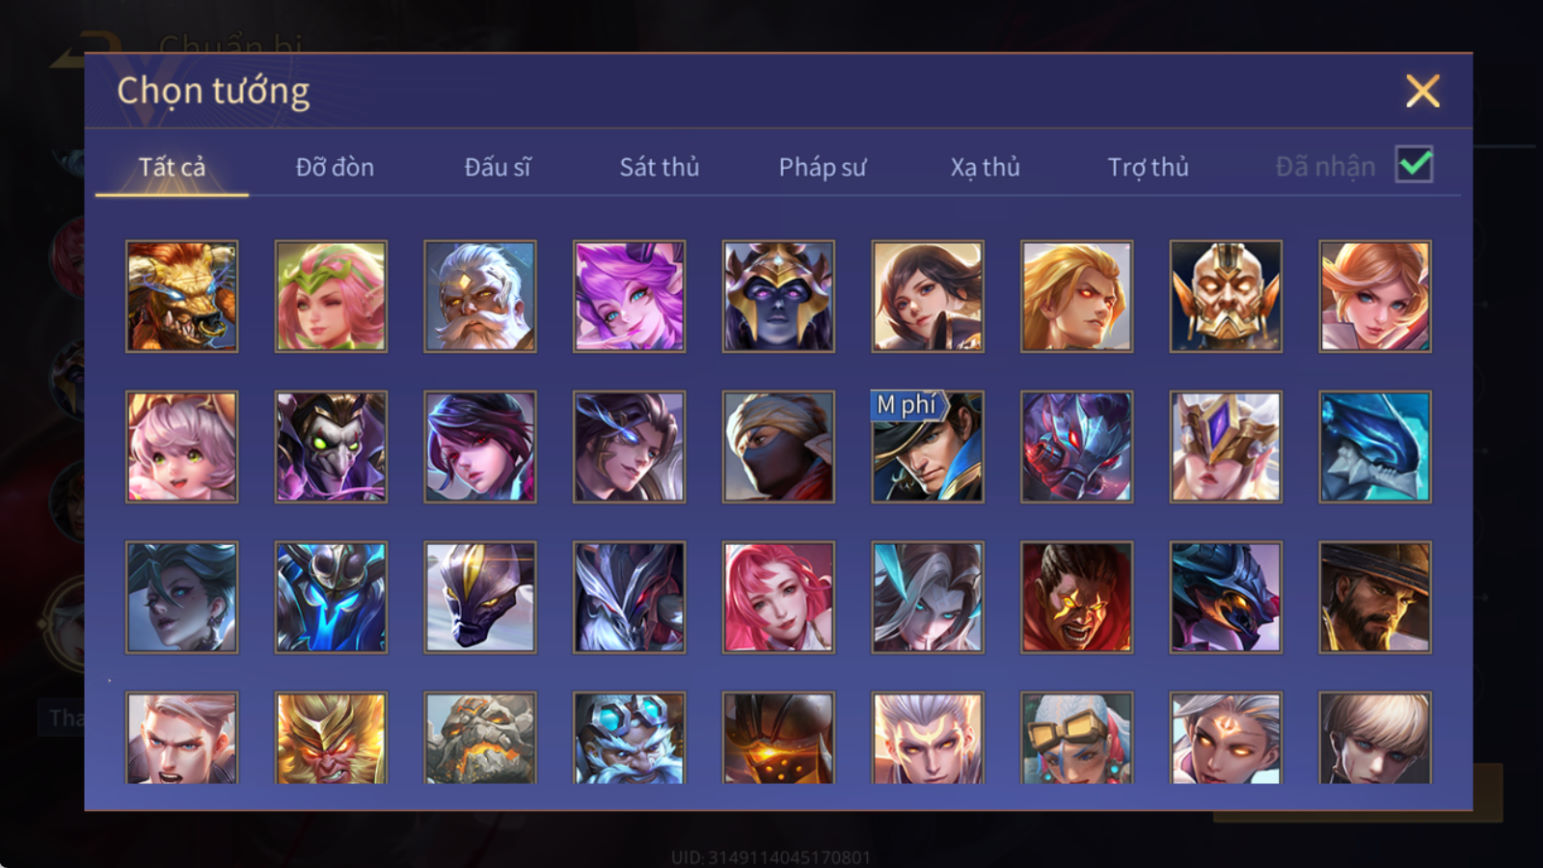
Task: Filter by the Sát thủ tab
Action: click(659, 167)
